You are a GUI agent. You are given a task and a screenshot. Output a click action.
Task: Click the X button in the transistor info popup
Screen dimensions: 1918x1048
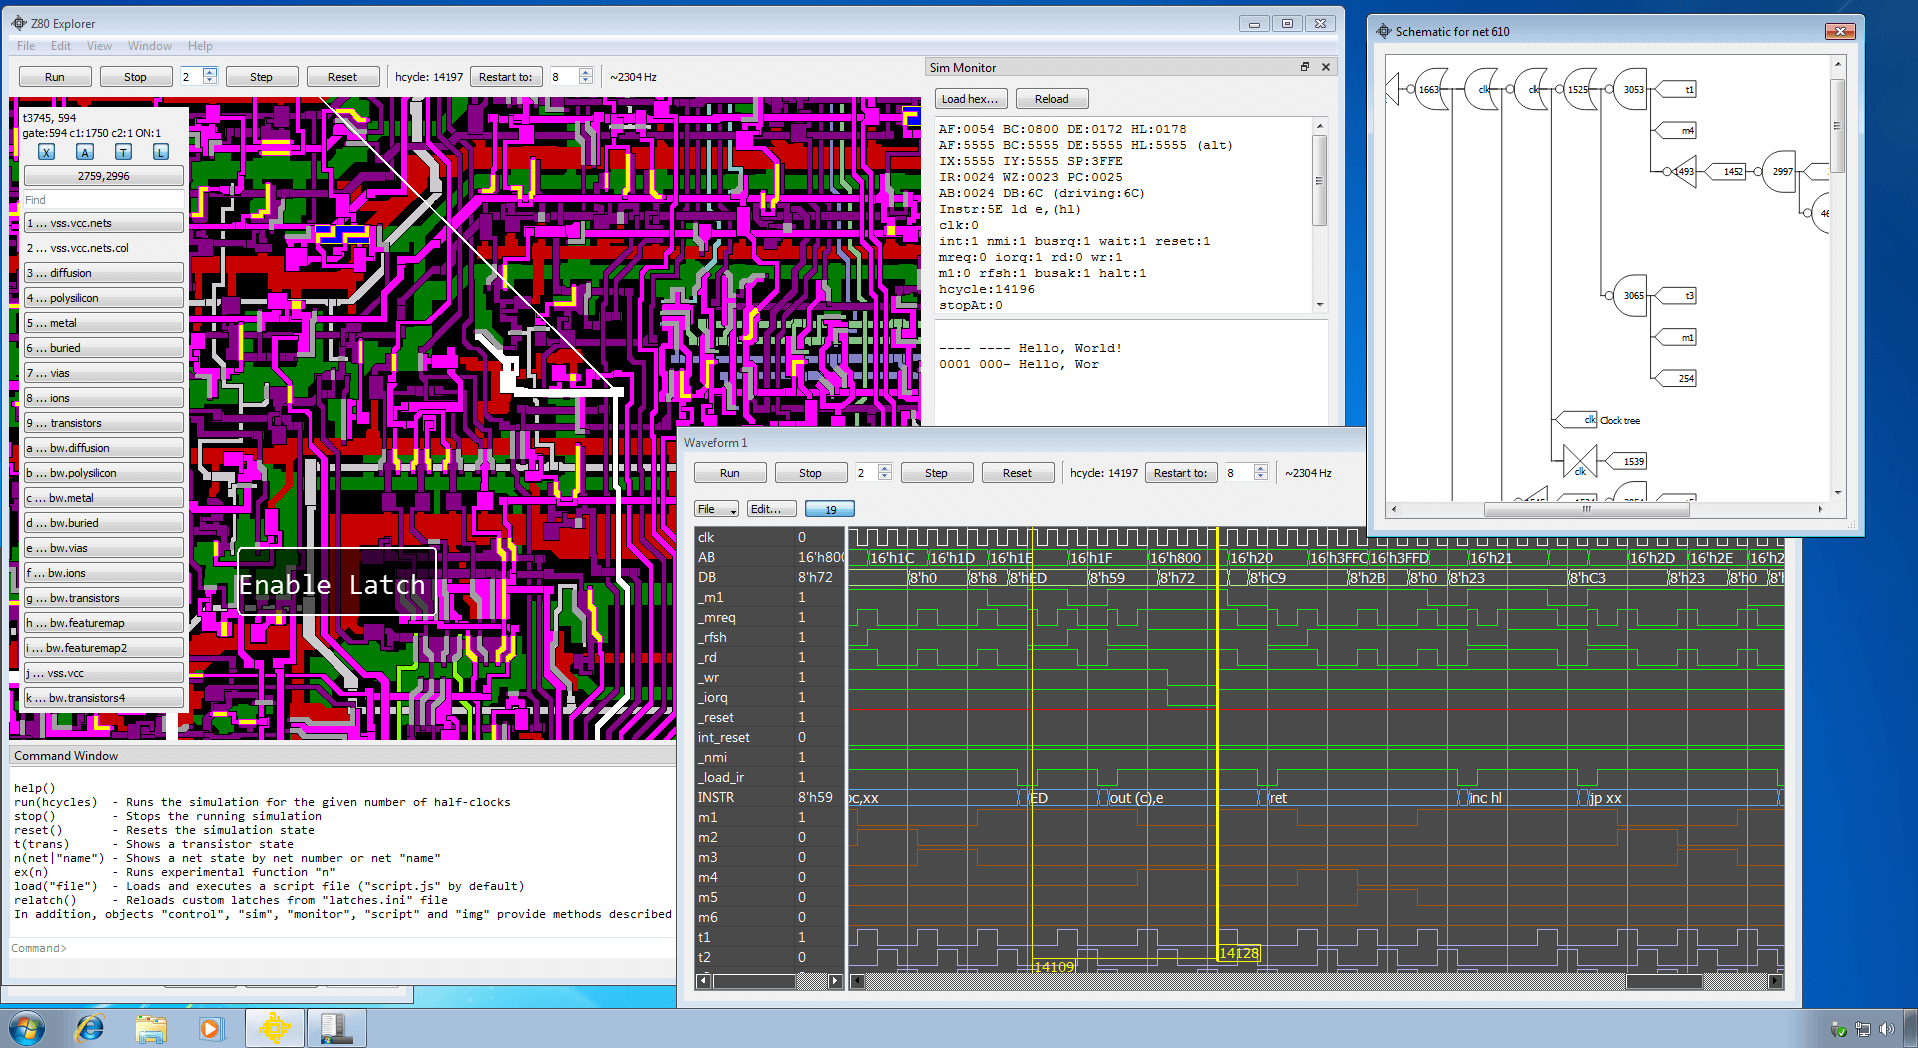(x=46, y=152)
